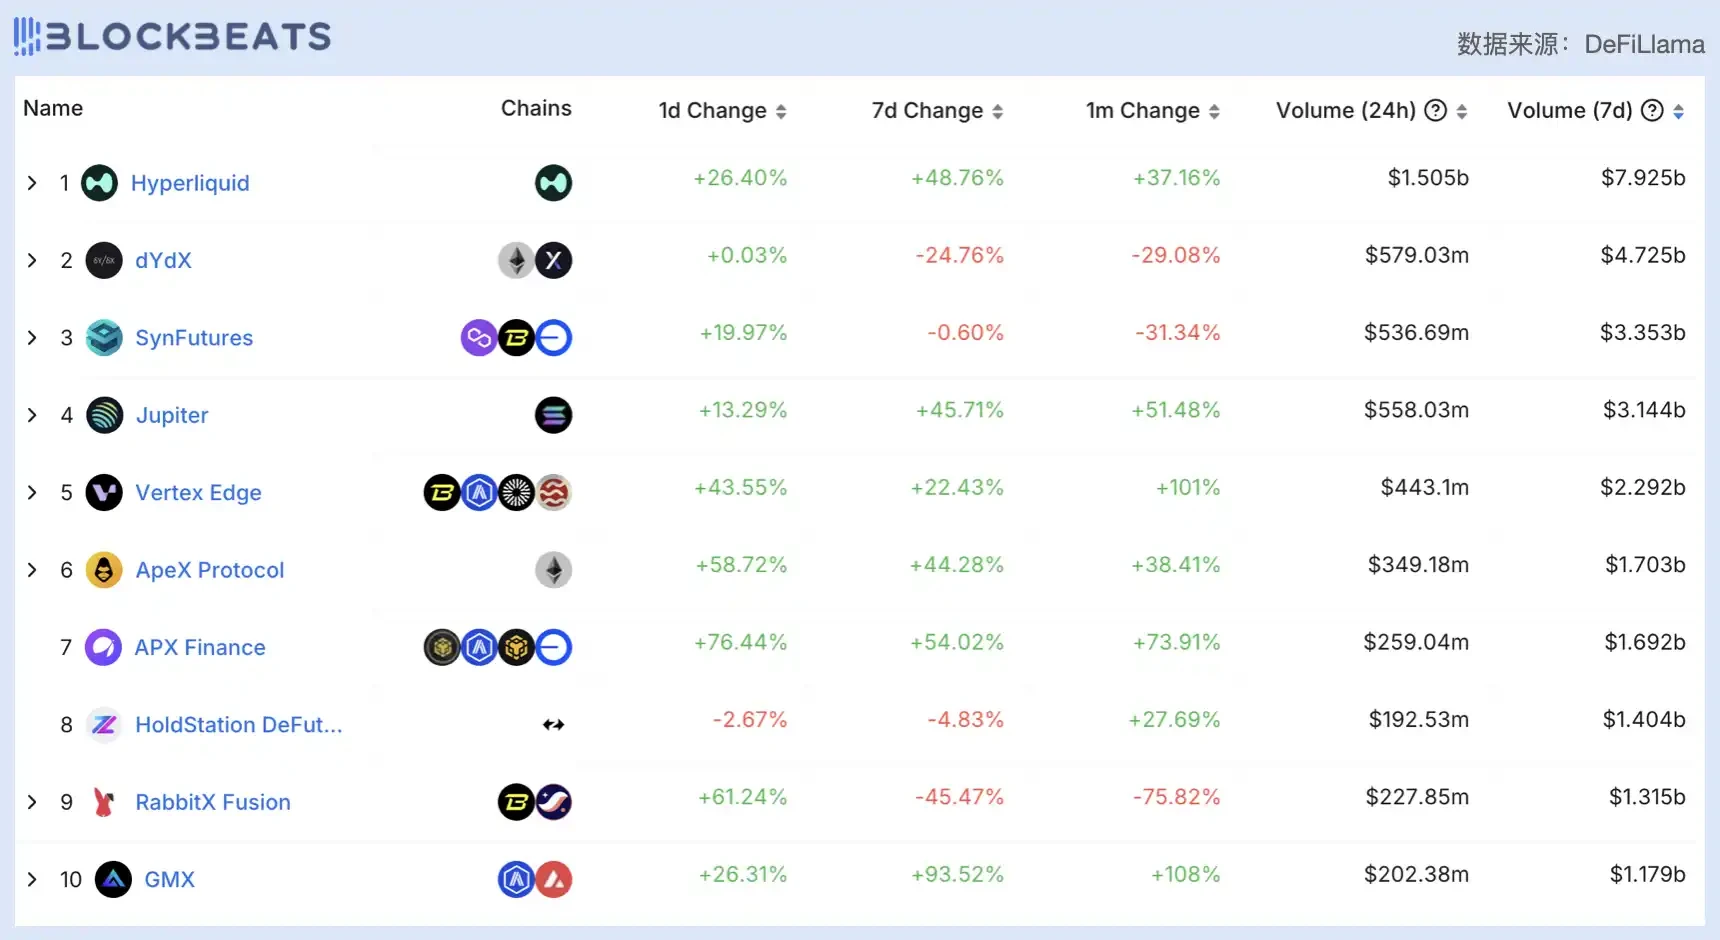Viewport: 1720px width, 940px height.
Task: Expand the Hyperliquid row
Action: coord(32,183)
